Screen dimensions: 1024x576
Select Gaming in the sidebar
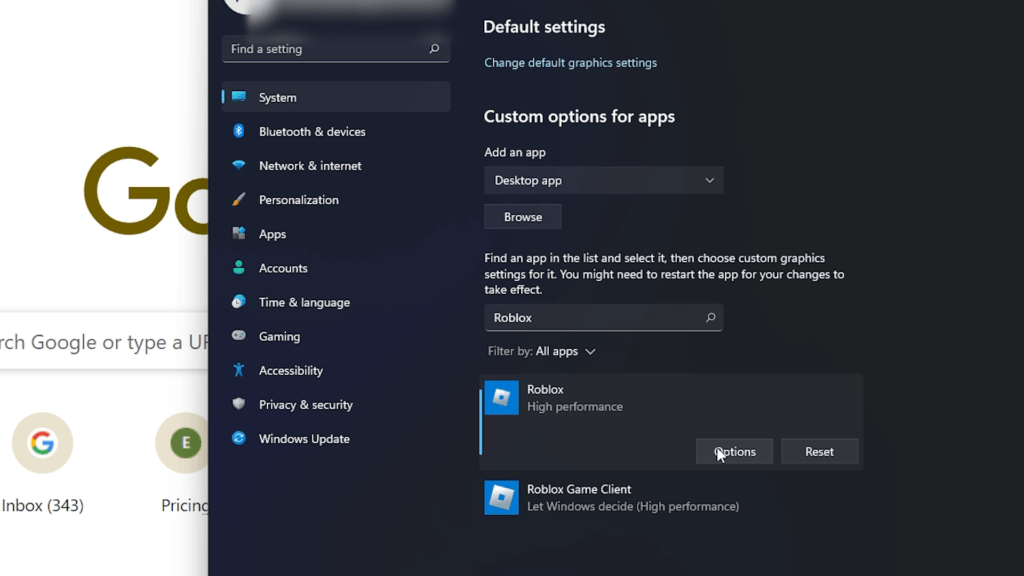point(336,336)
